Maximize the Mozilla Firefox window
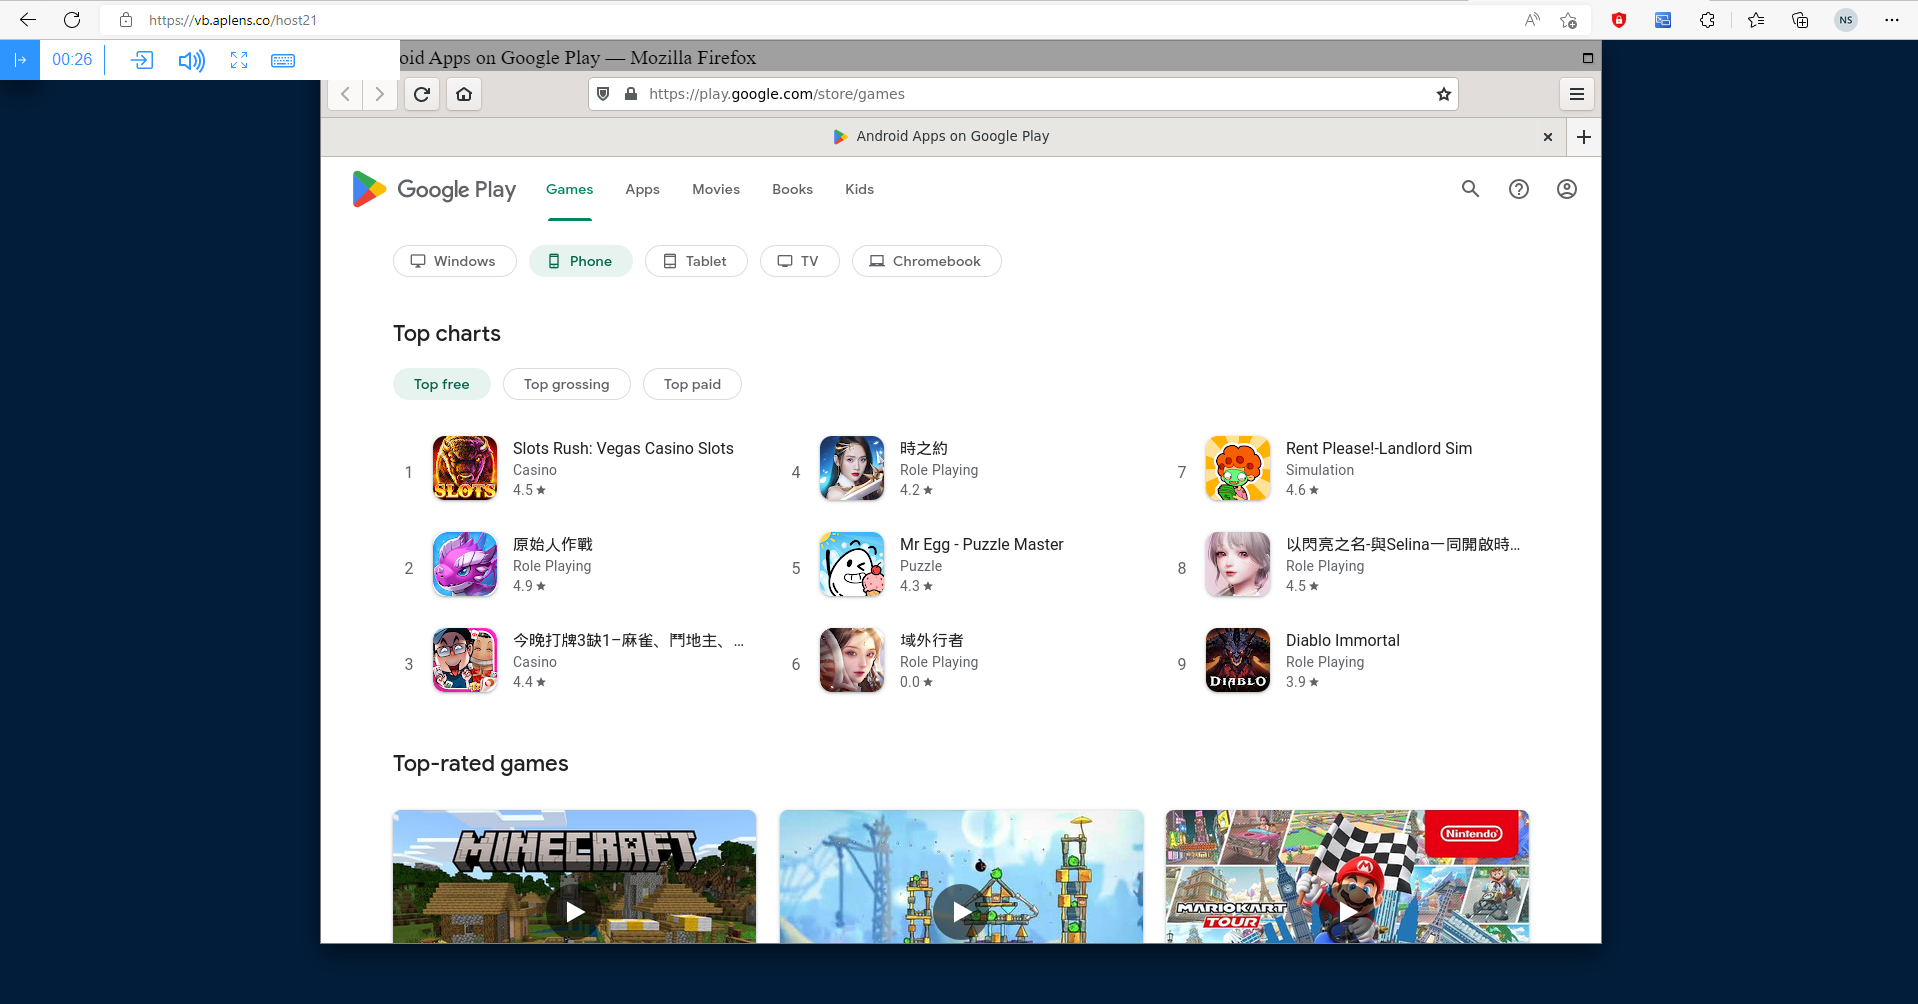Viewport: 1918px width, 1004px height. coord(1587,58)
